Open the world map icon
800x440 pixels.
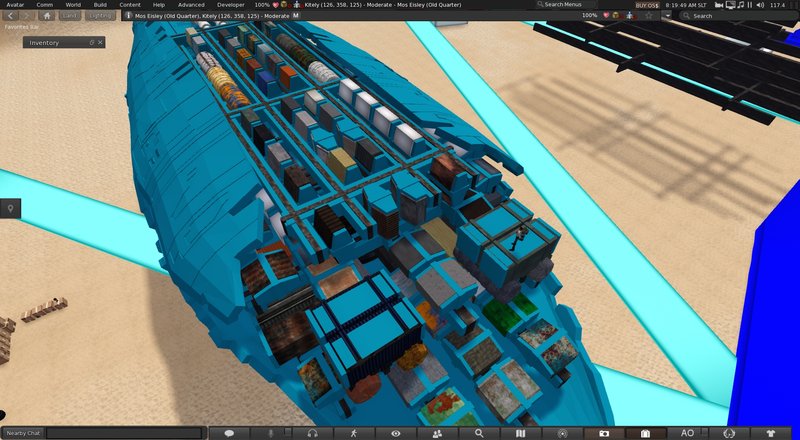point(520,433)
